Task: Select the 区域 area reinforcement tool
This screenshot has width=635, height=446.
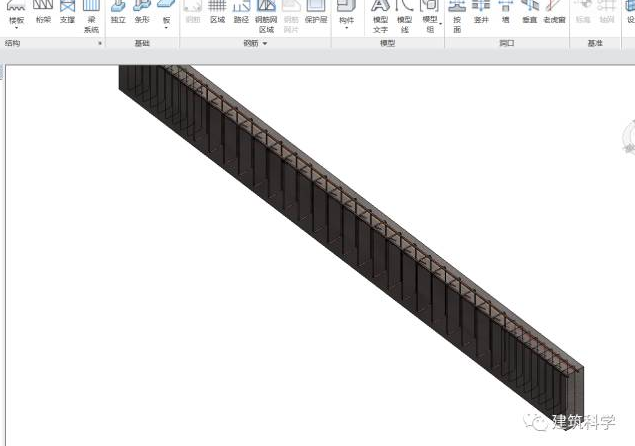Action: [217, 12]
